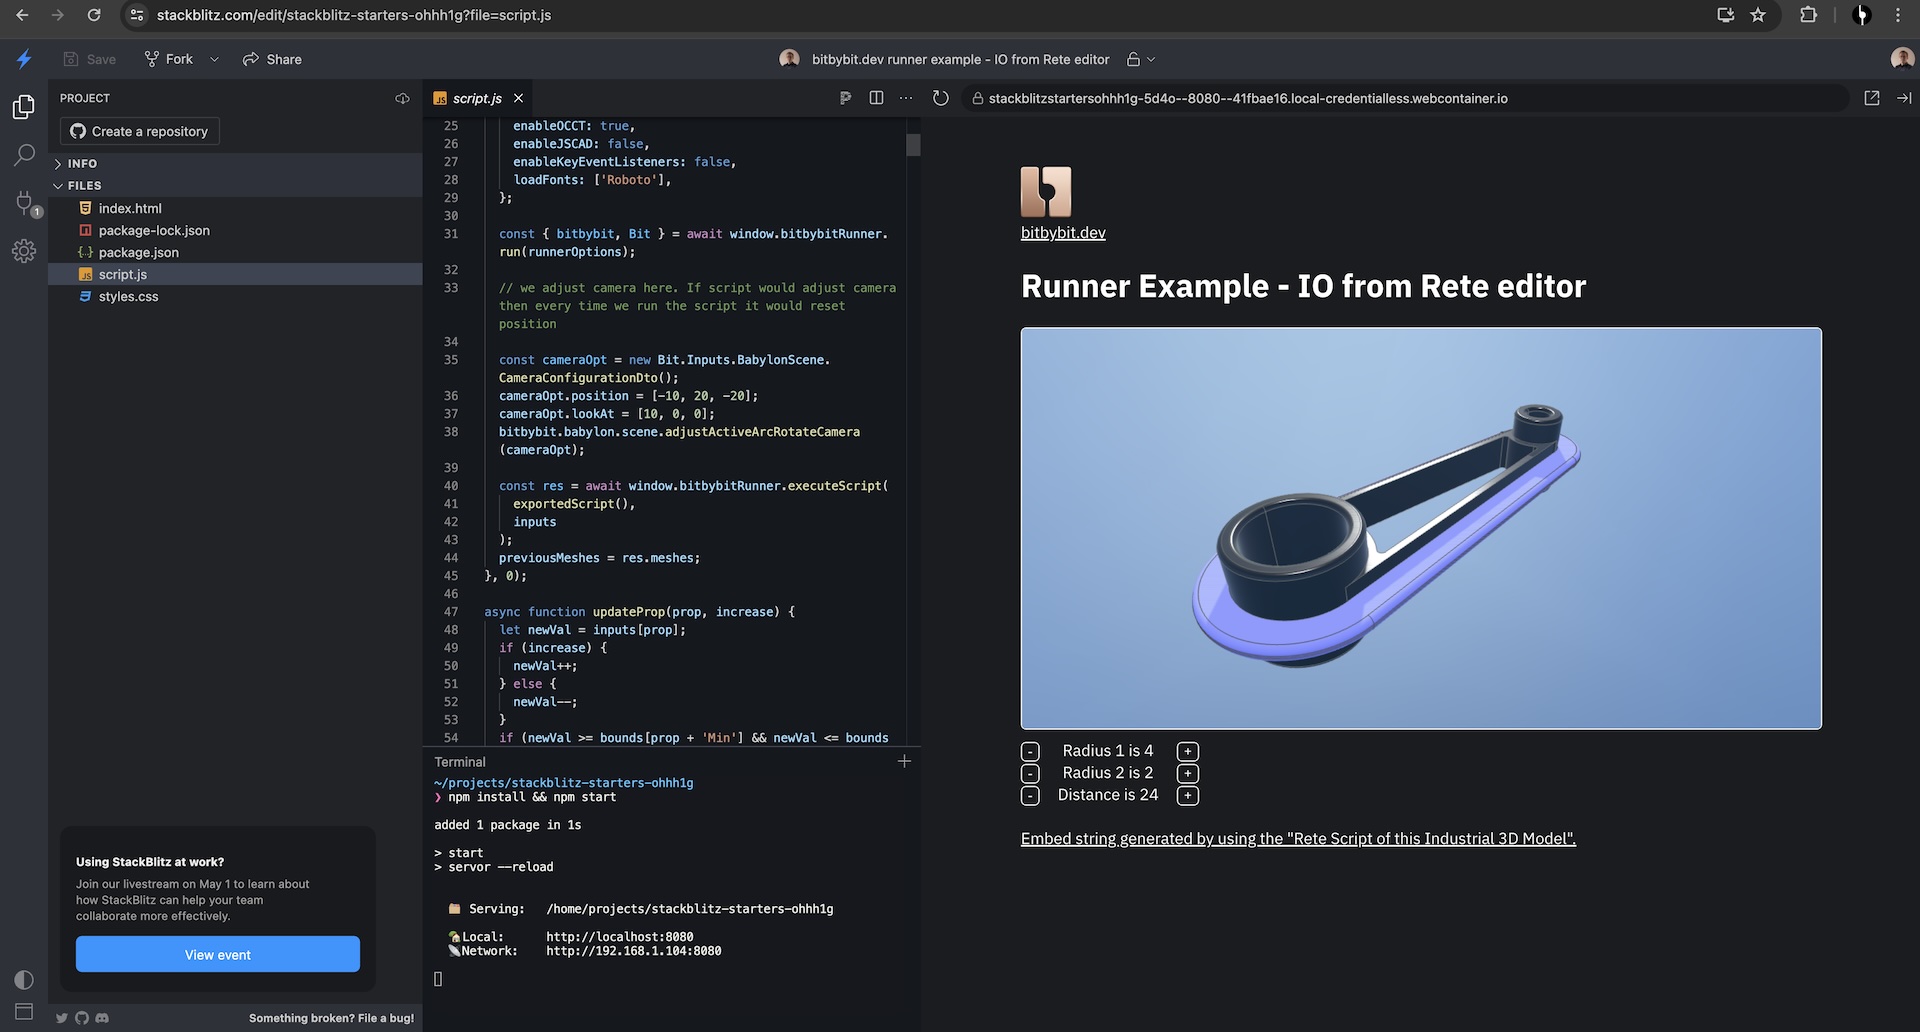Viewport: 1920px width, 1032px height.
Task: Open index.html in the file tree
Action: [235, 208]
